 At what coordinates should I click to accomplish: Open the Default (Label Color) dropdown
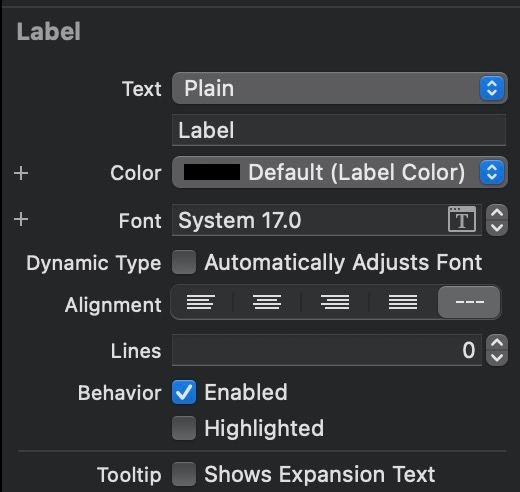[340, 172]
